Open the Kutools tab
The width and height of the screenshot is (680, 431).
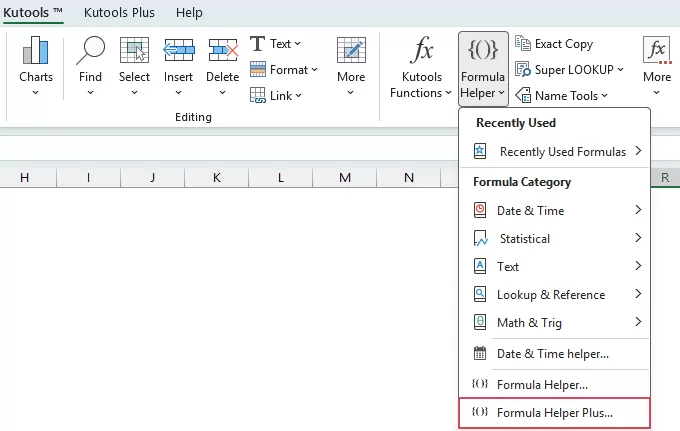[x=33, y=13]
